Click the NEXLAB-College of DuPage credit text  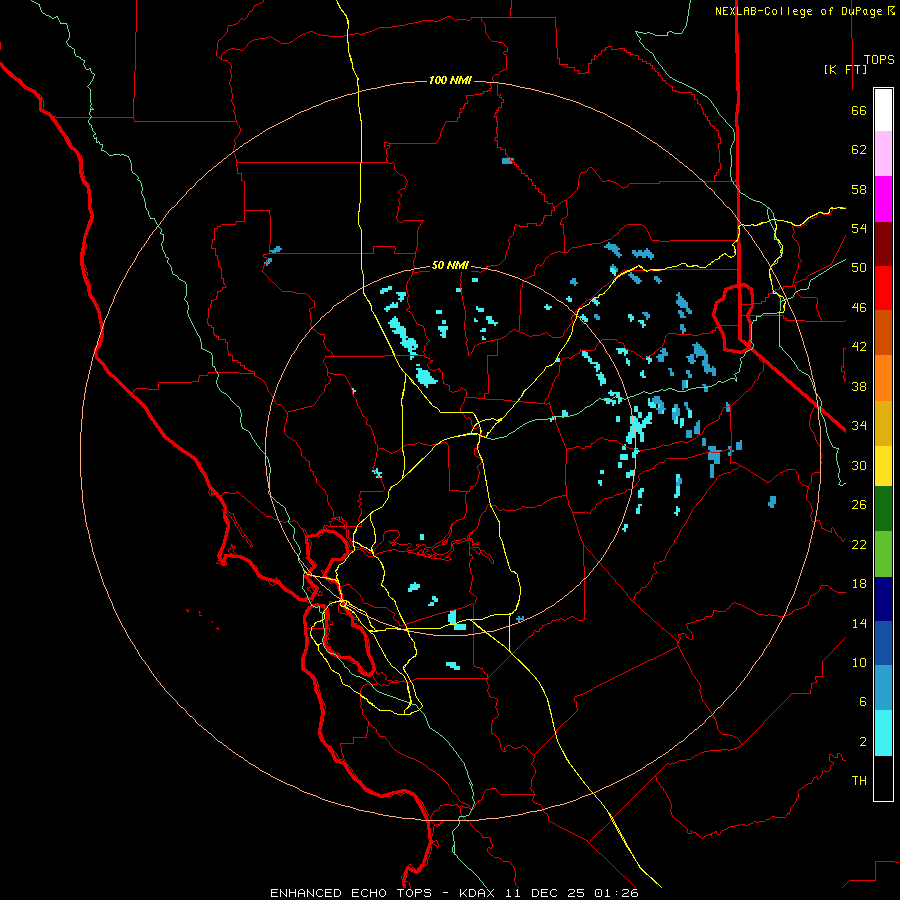click(800, 11)
